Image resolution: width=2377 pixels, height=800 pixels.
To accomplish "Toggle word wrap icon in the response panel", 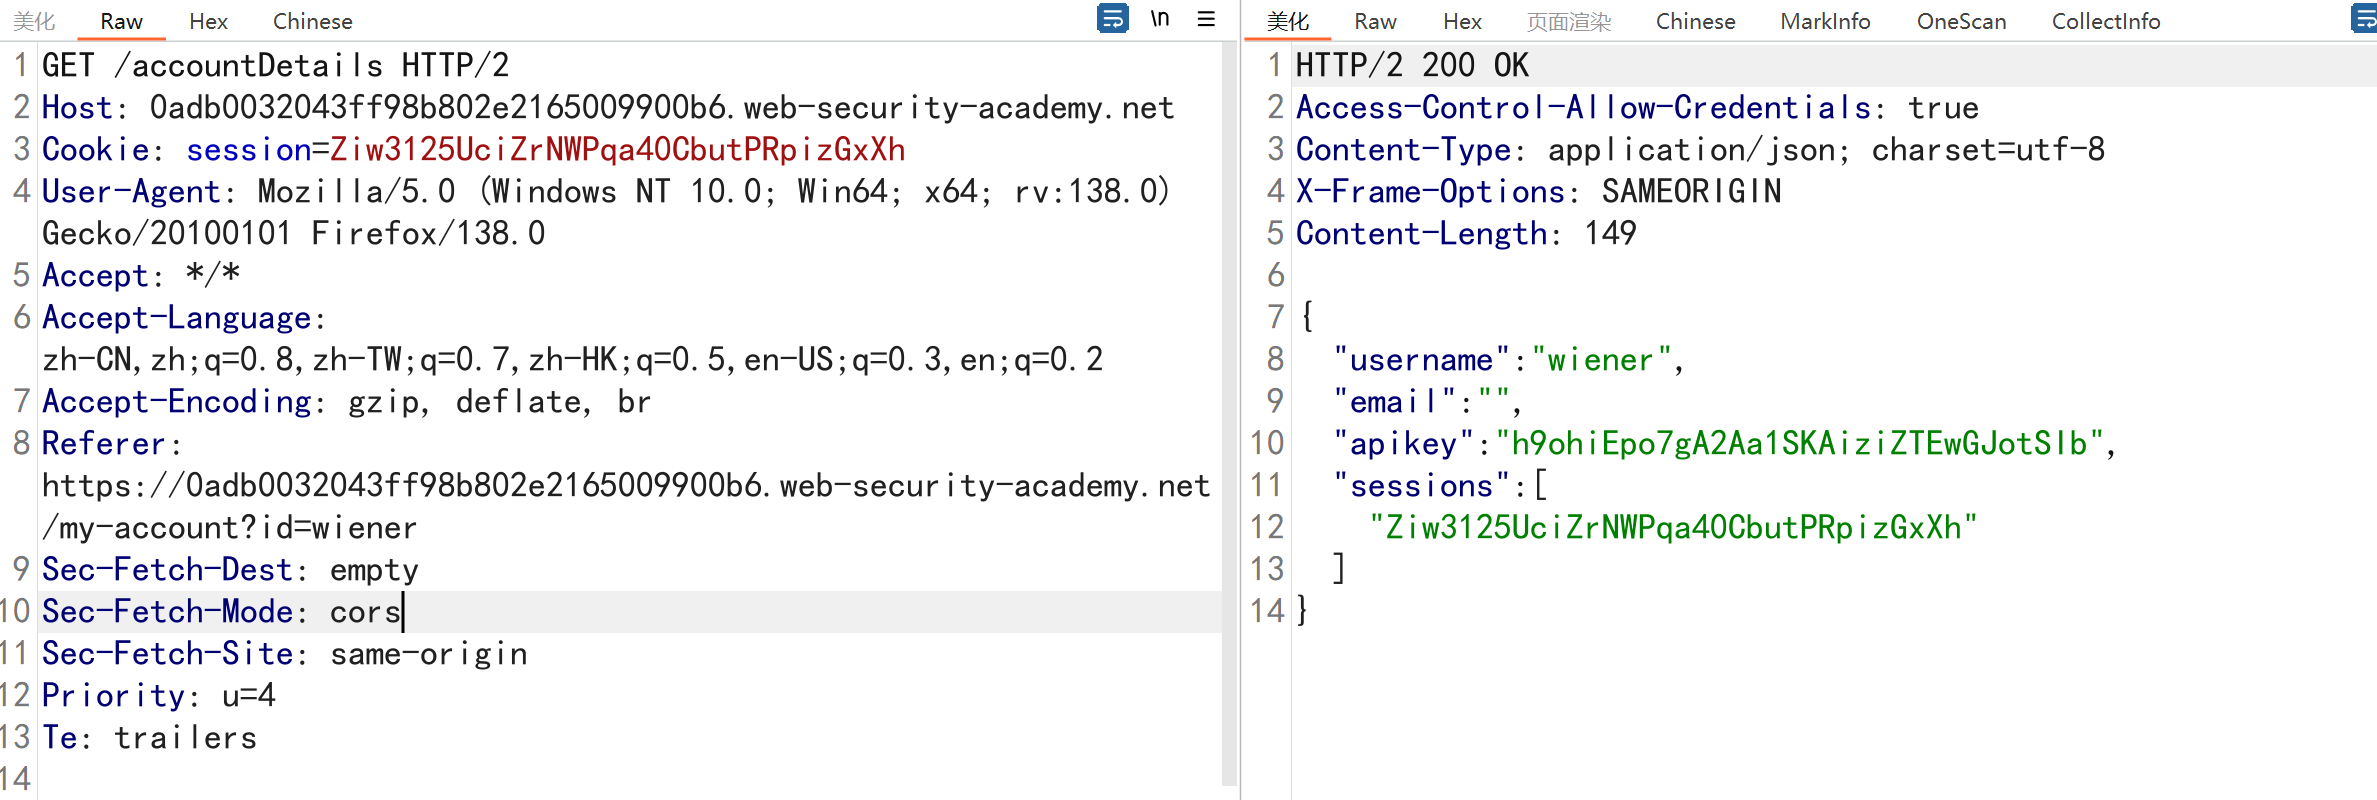I will [x=2364, y=19].
